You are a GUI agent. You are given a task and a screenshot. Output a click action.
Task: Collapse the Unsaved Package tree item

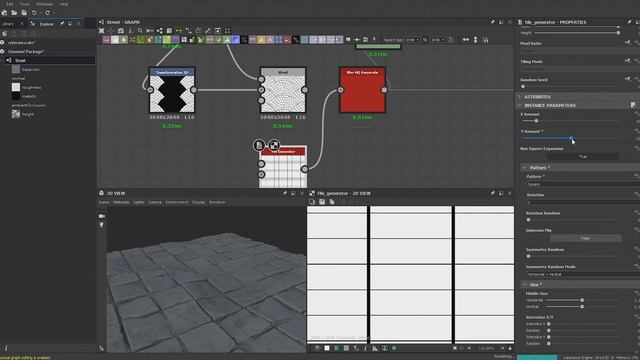(2, 51)
